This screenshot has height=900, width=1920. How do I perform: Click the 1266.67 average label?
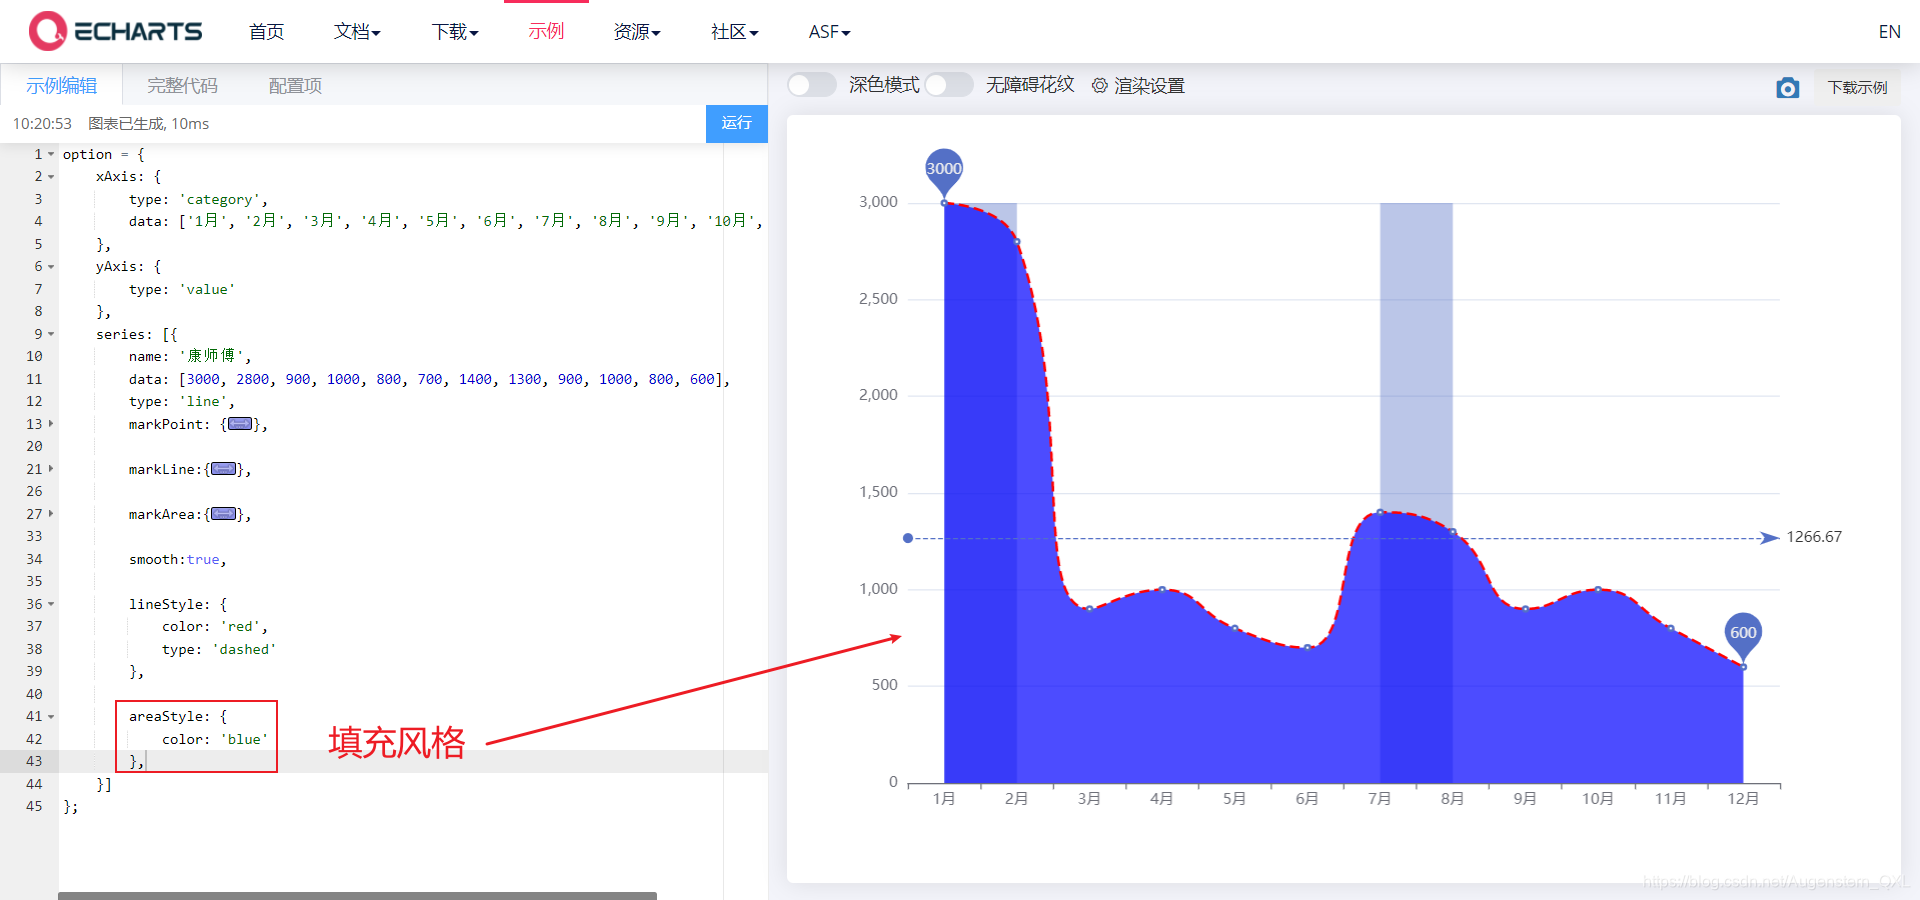[x=1814, y=537]
